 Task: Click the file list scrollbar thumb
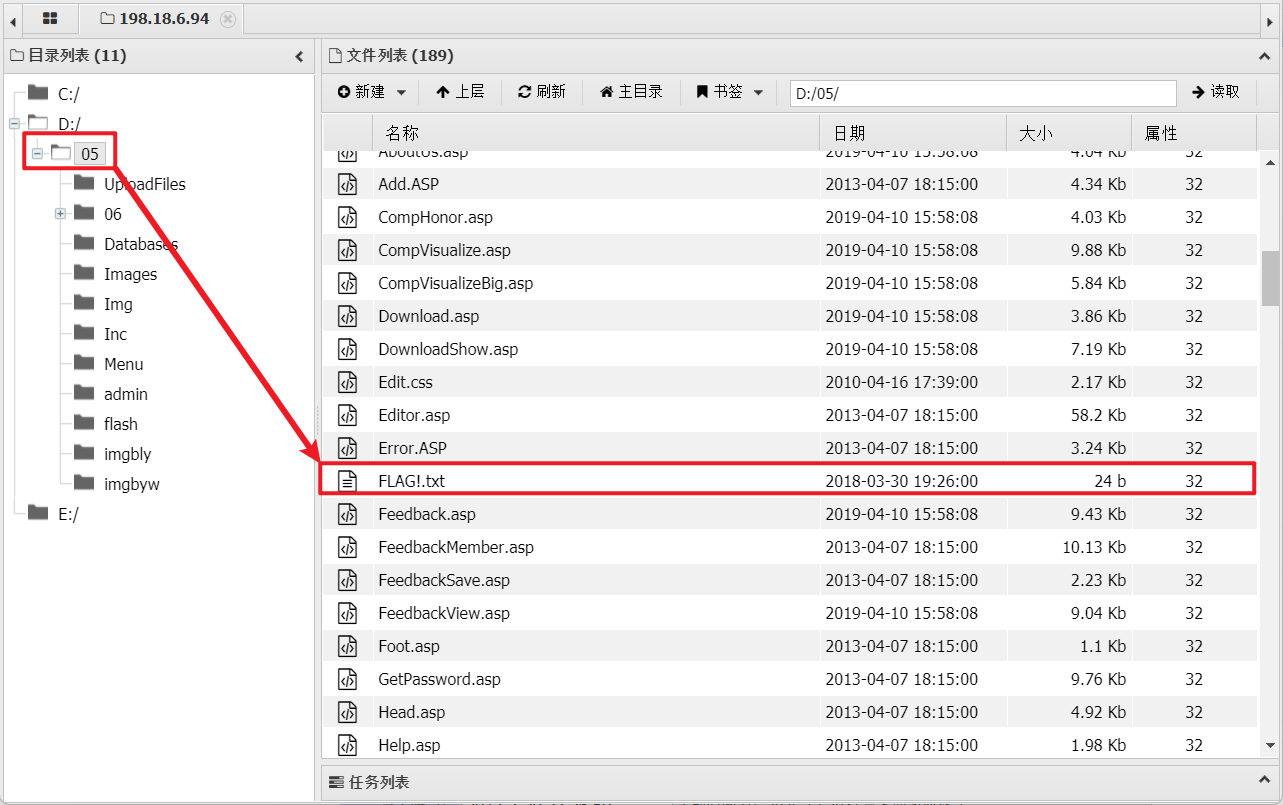(x=1270, y=277)
